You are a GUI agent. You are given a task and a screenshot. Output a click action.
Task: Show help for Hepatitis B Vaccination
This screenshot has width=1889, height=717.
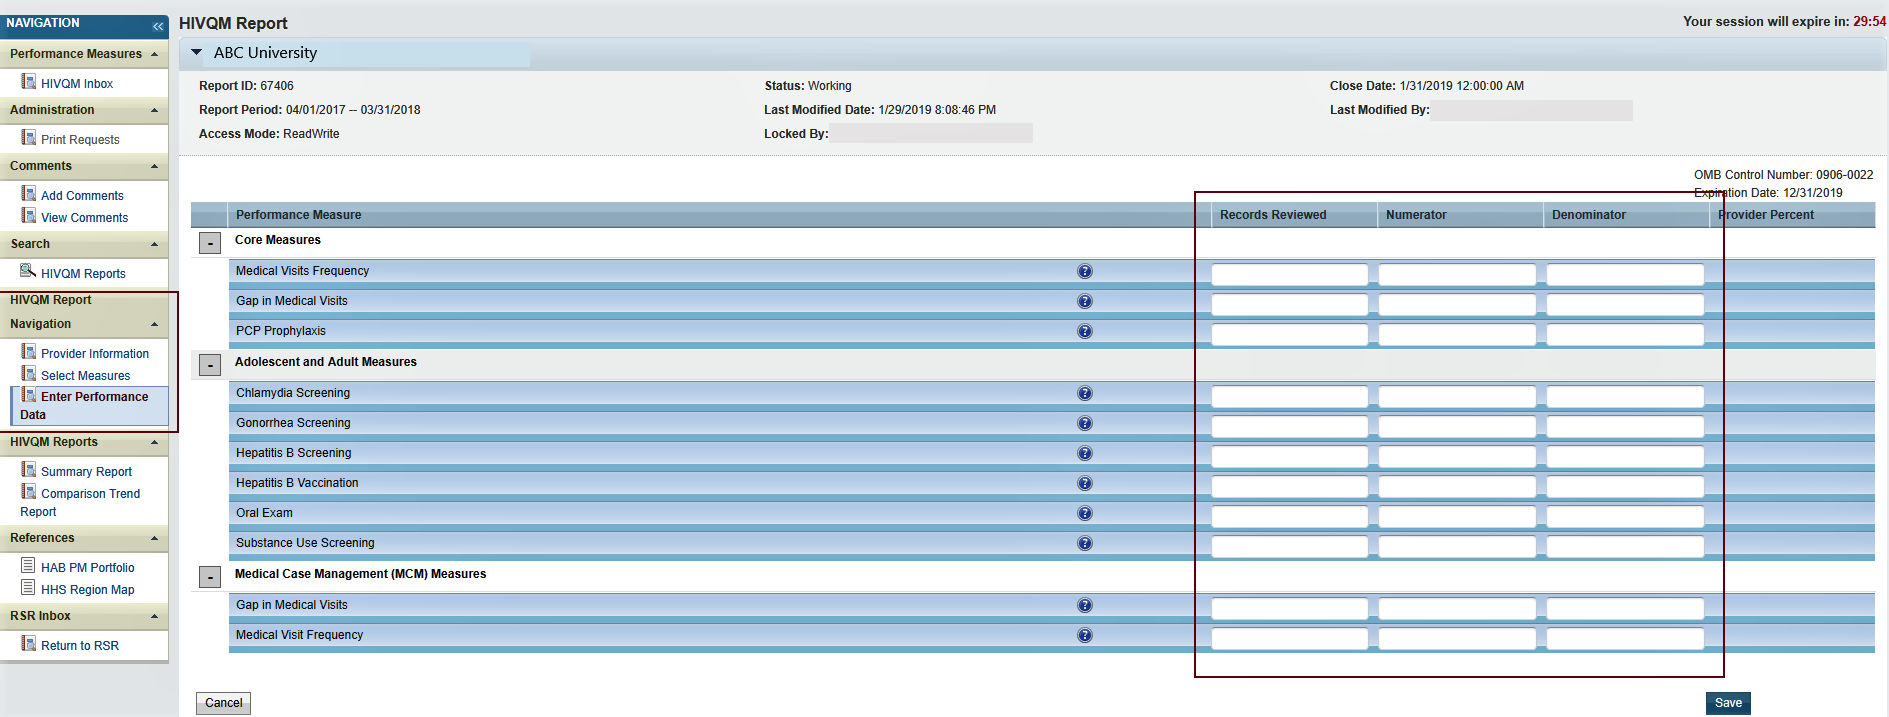(x=1084, y=483)
